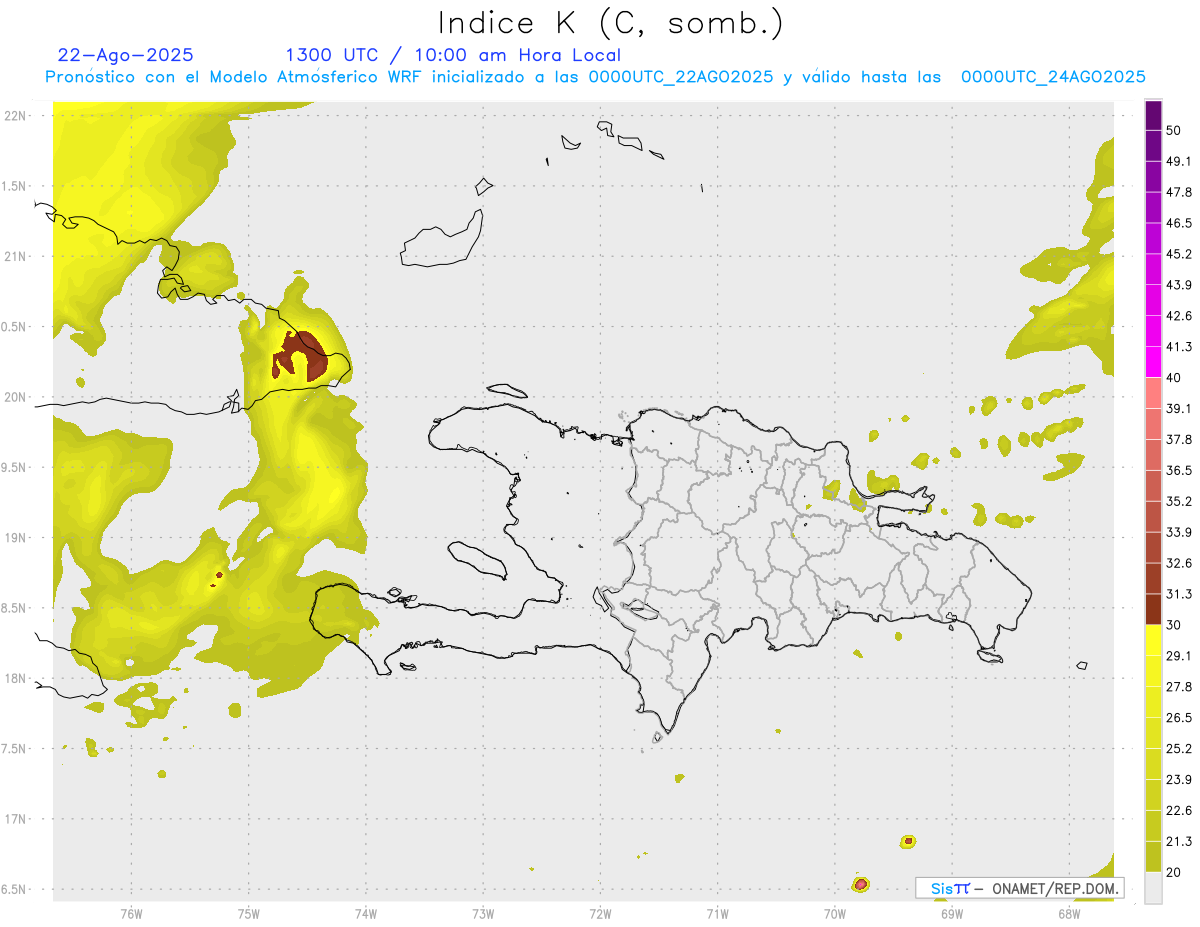Click colorbar label "49.1"
This screenshot has width=1200, height=927.
click(x=1179, y=161)
